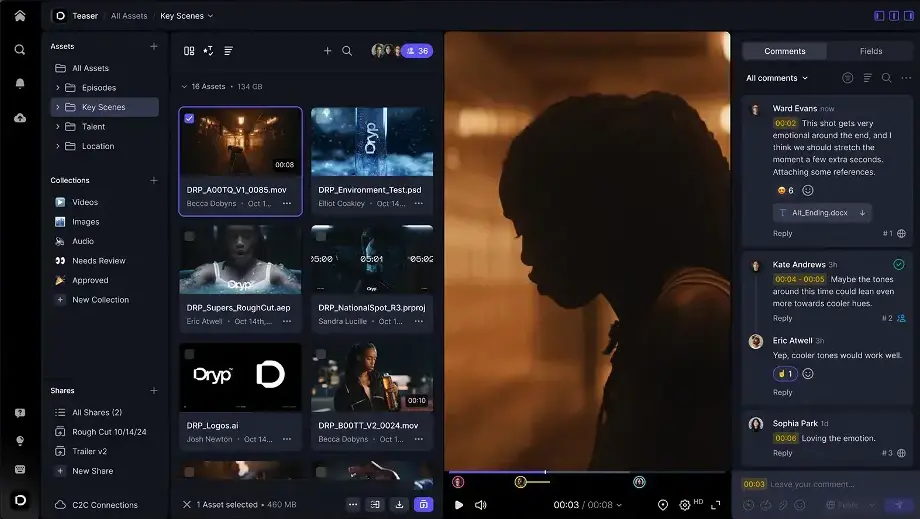
Task: Add emoji reaction to Ward Evans comment
Action: [x=808, y=191]
